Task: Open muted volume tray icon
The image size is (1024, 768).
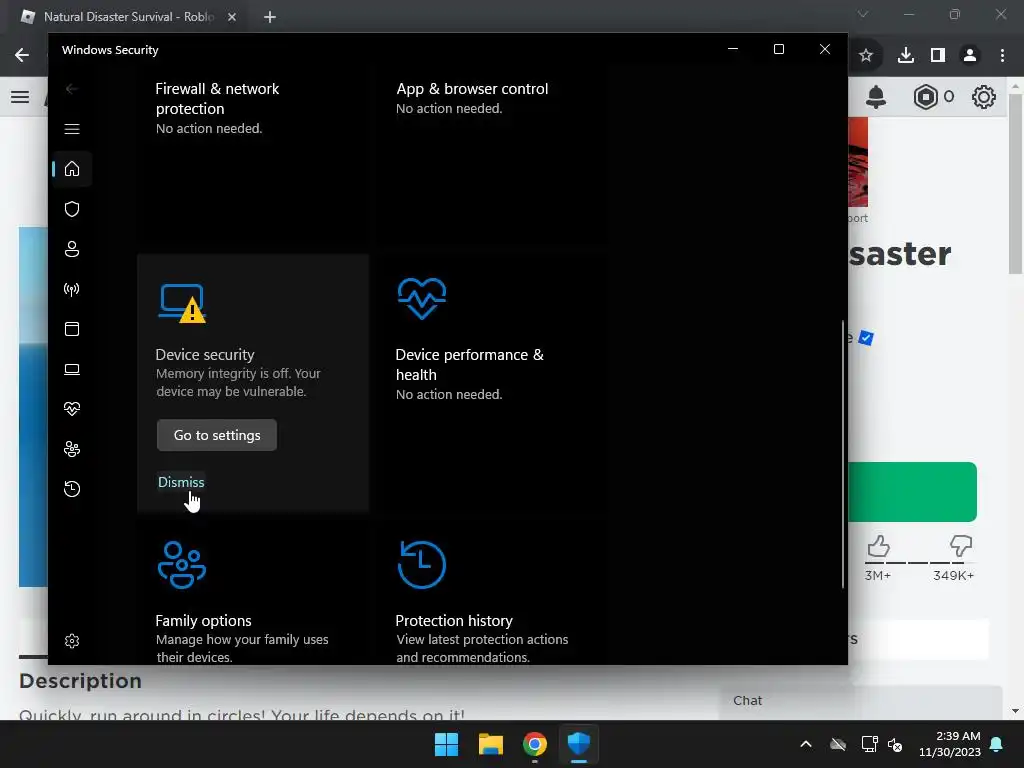Action: coord(895,744)
